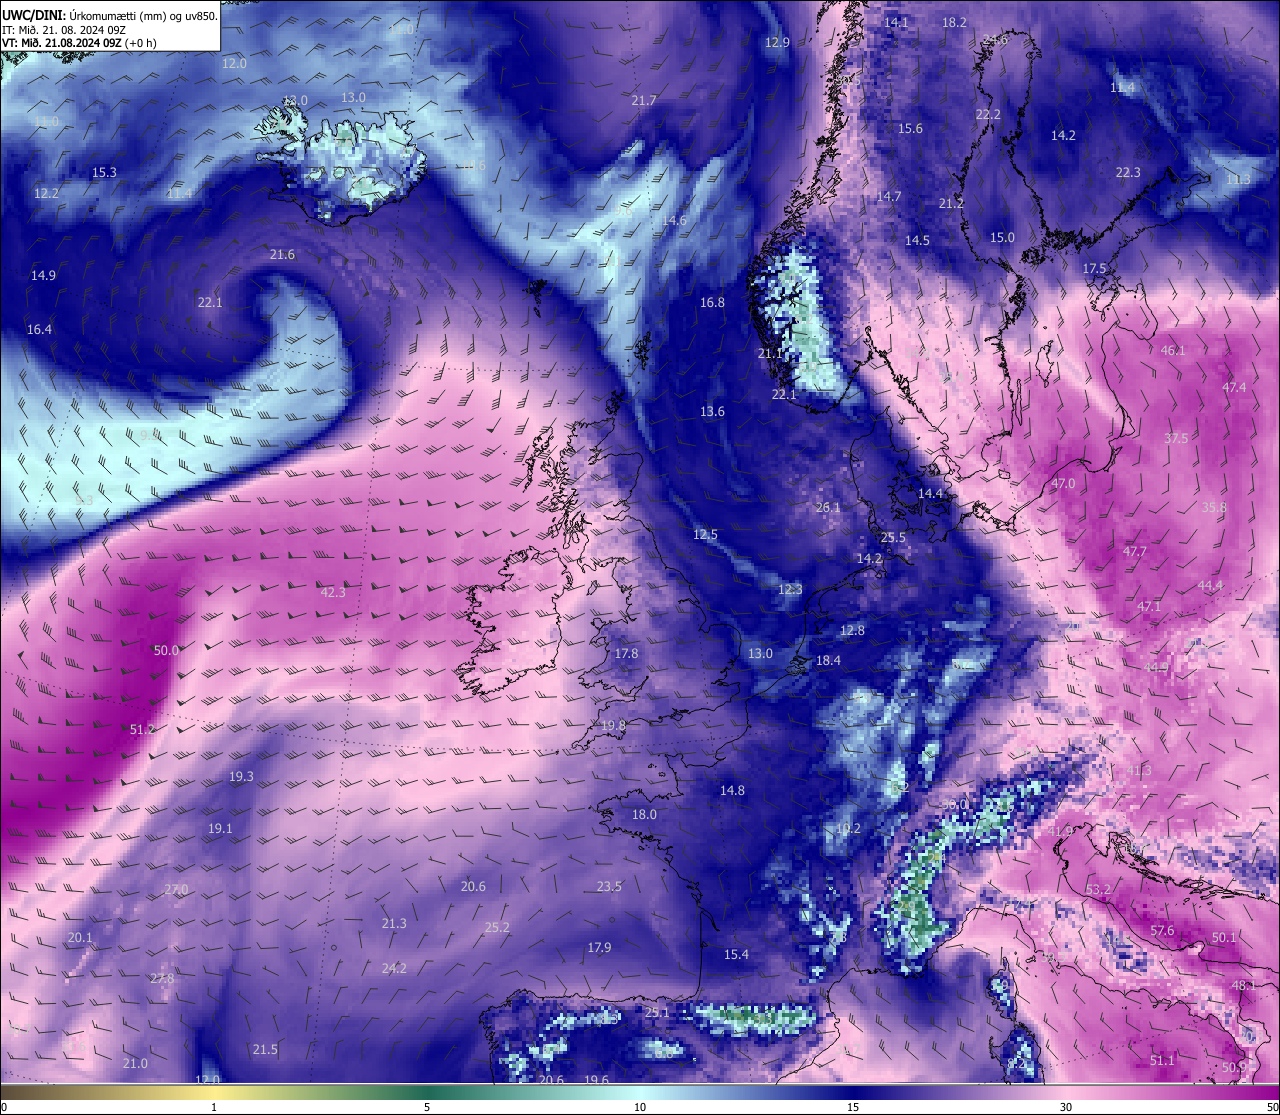Click the 46.1 value label
Image resolution: width=1280 pixels, height=1115 pixels.
tap(1172, 350)
